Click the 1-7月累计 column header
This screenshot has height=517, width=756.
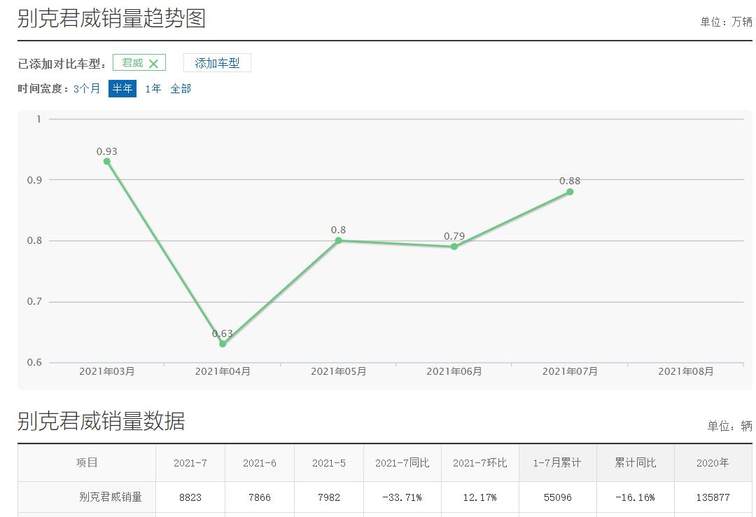(x=557, y=463)
